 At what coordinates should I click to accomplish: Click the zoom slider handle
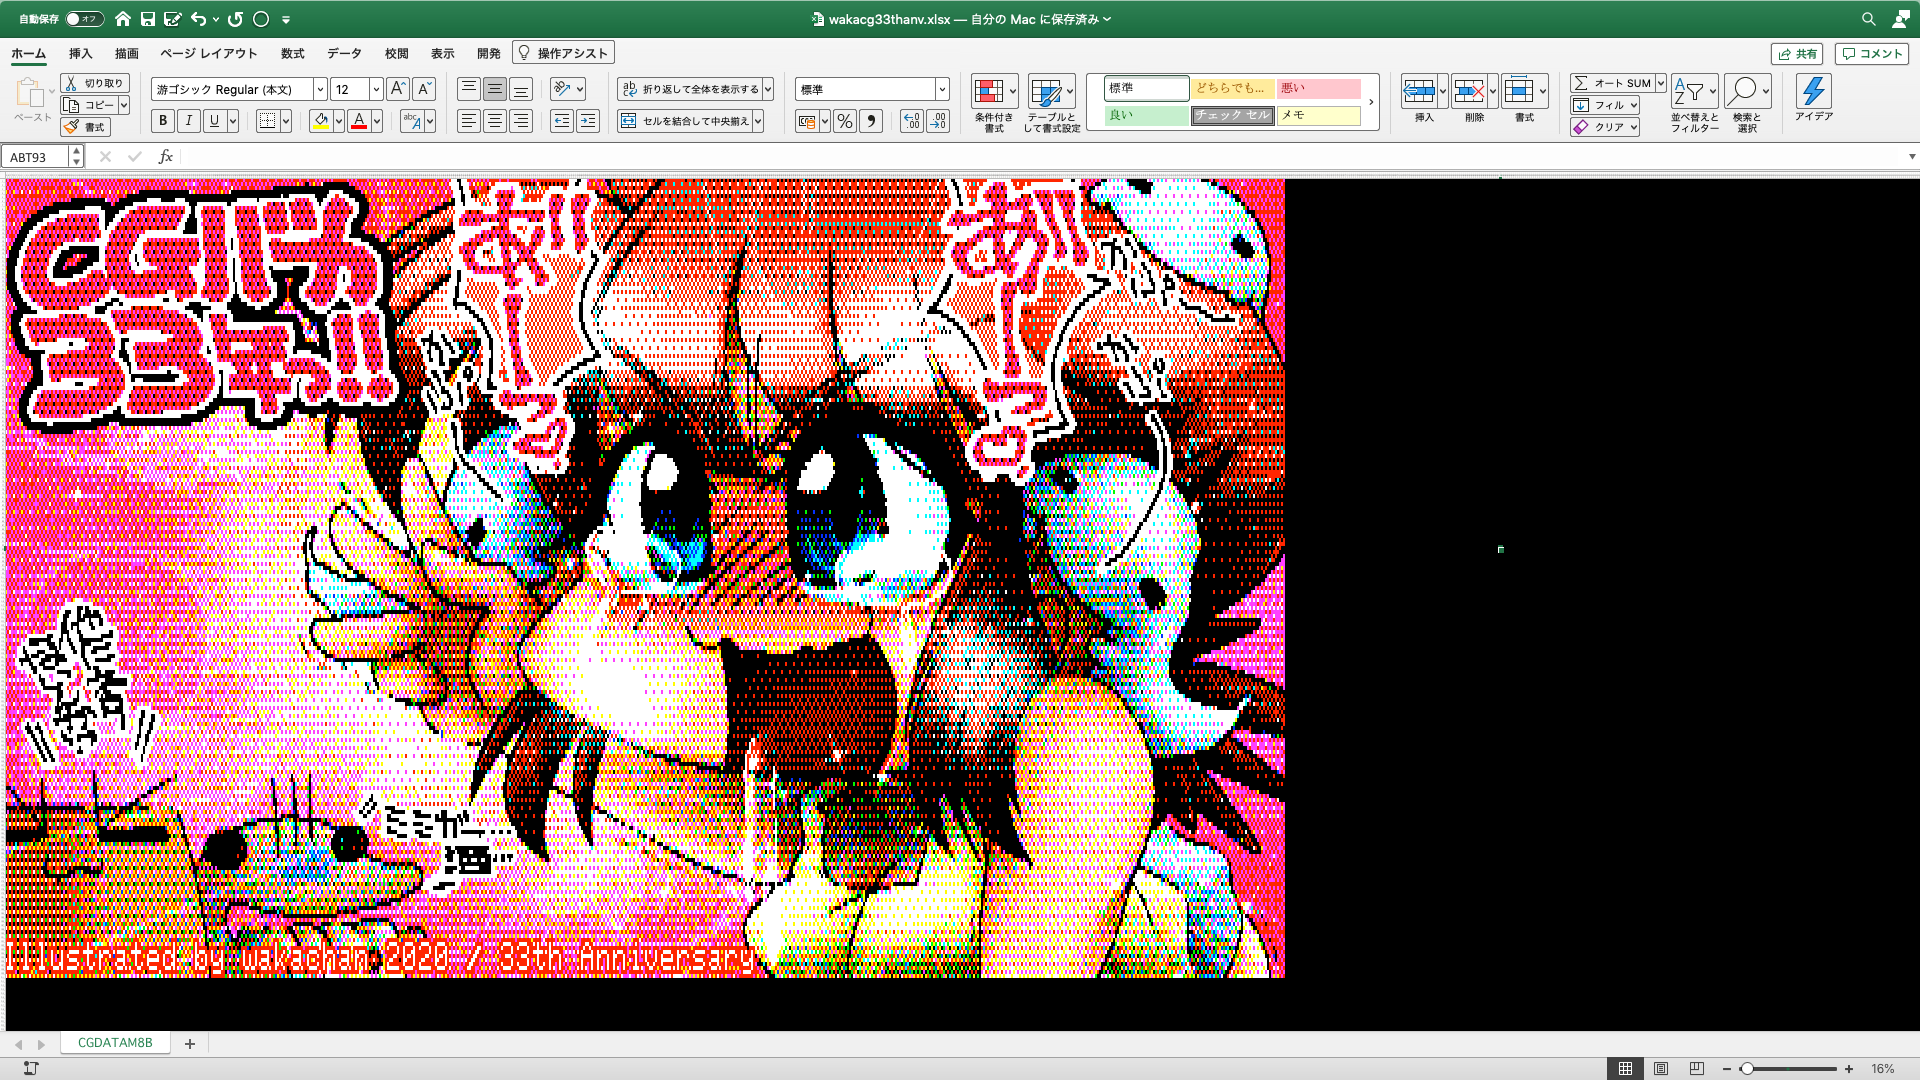[x=1747, y=1069]
